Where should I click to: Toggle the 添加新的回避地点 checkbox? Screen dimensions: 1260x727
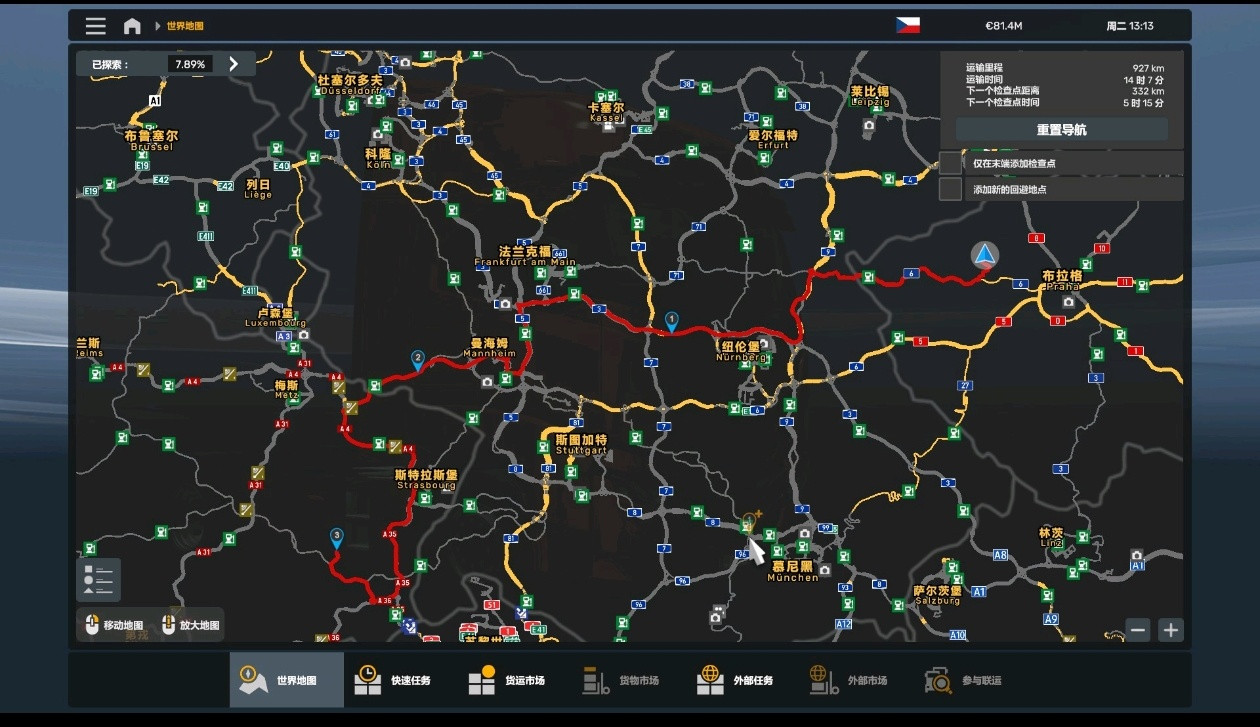(950, 189)
